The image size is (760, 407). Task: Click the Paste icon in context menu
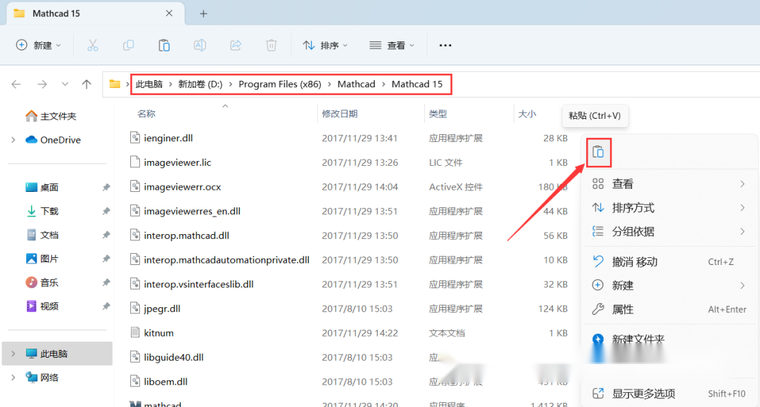598,152
